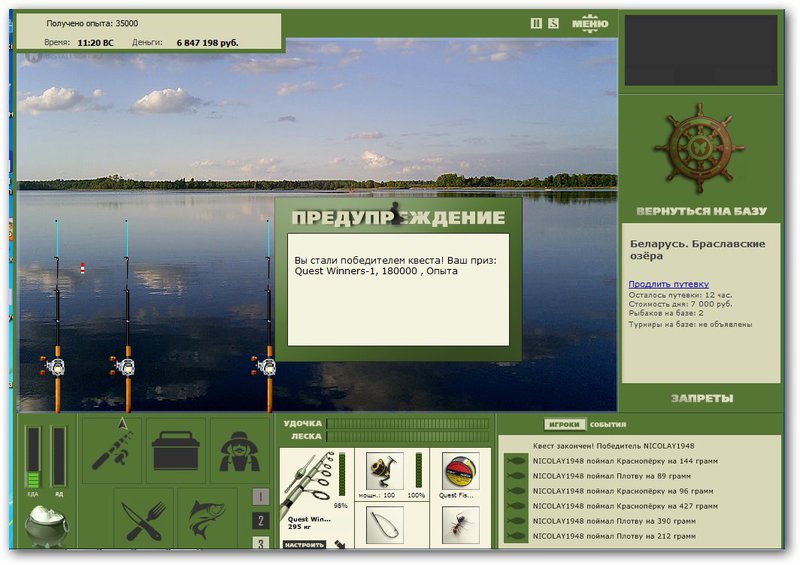Click the time value 11:20 ВС
Screen dimensions: 800x565
click(x=95, y=43)
